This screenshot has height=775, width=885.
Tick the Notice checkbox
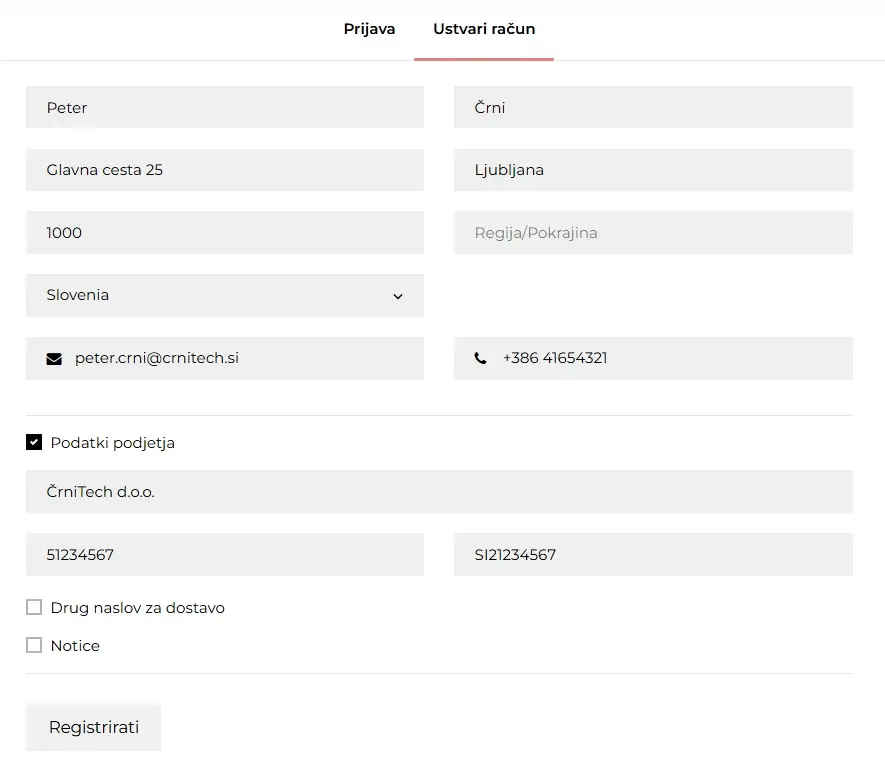[x=34, y=645]
